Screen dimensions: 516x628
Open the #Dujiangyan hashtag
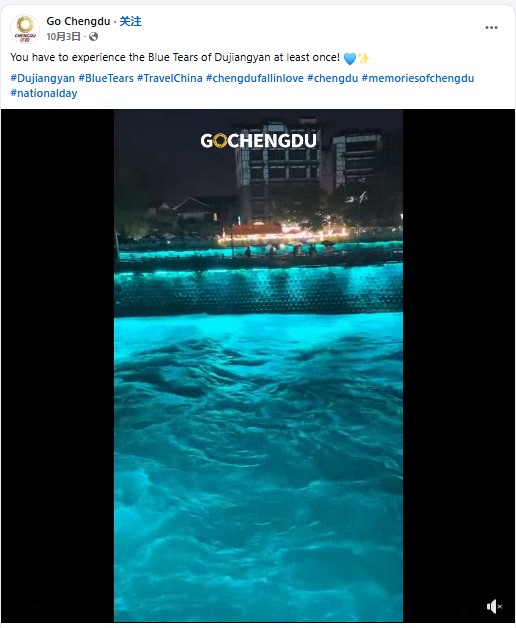point(42,78)
